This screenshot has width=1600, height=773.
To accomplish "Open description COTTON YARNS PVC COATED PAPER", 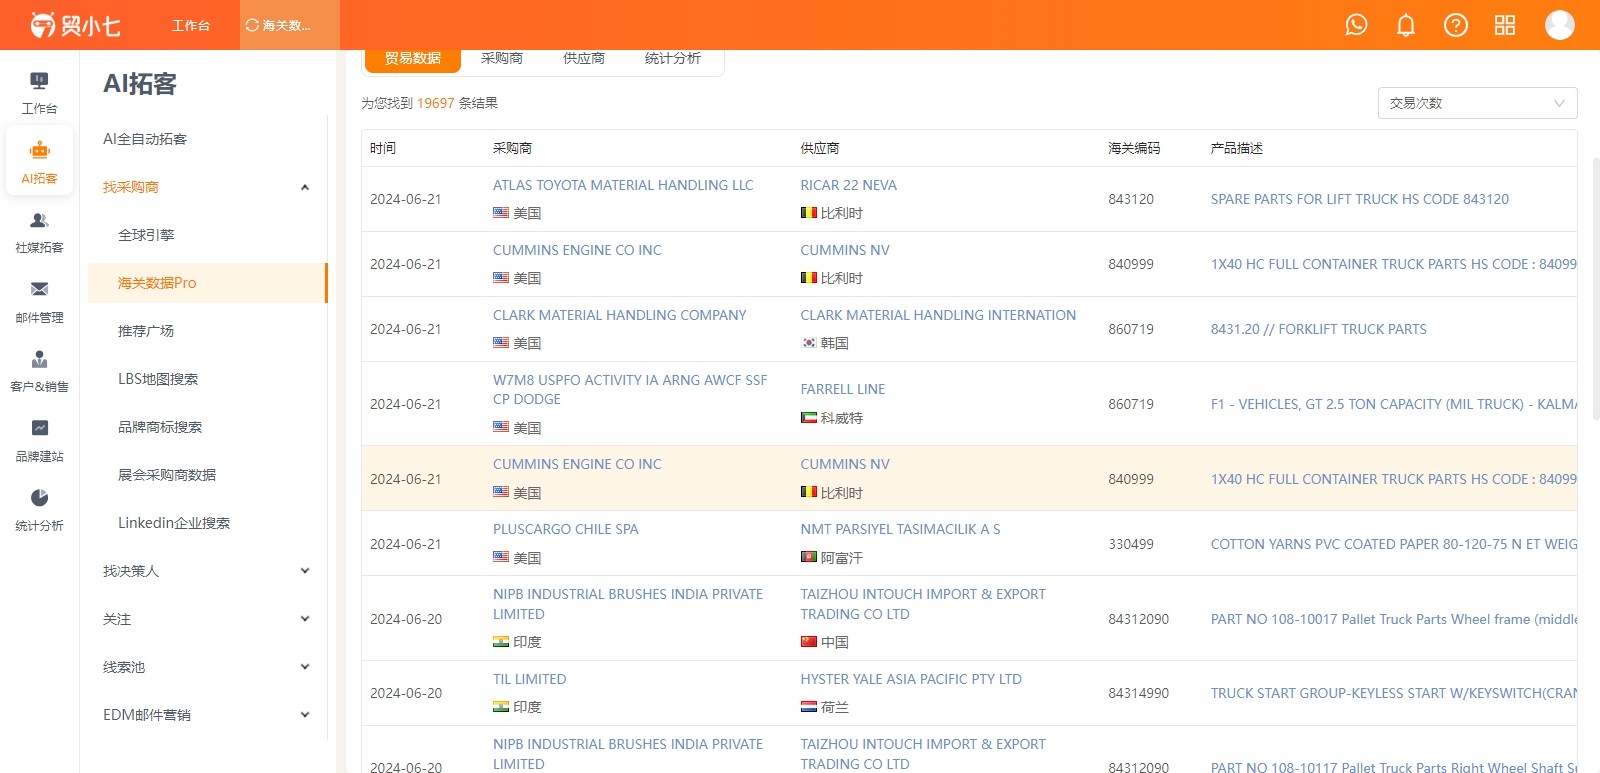I will (x=1393, y=544).
